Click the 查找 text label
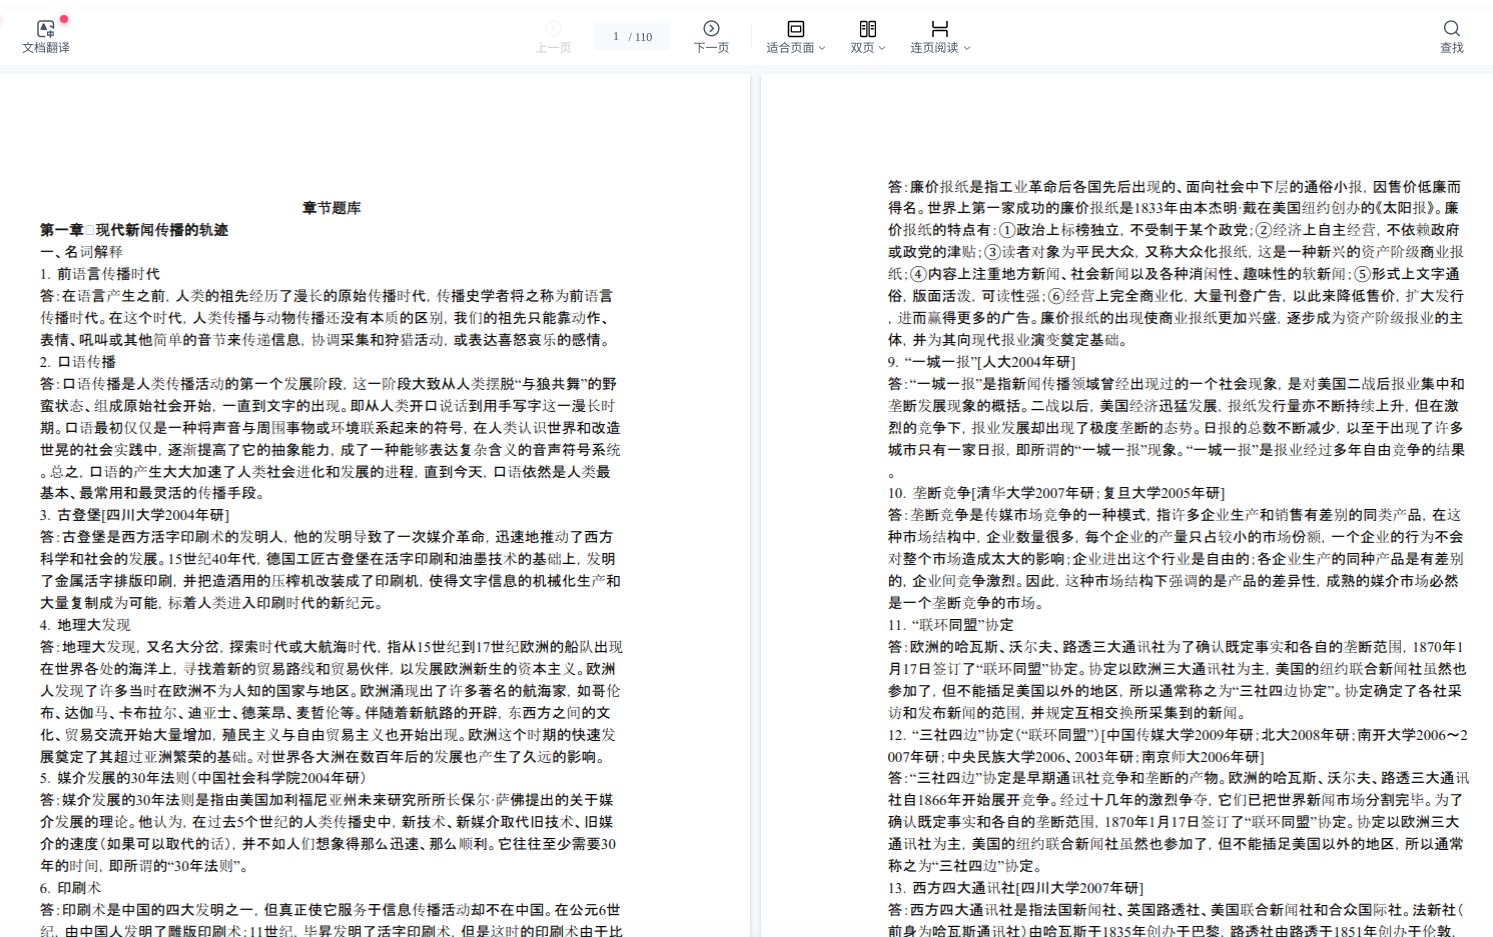Viewport: 1493px width, 937px height. click(1451, 48)
